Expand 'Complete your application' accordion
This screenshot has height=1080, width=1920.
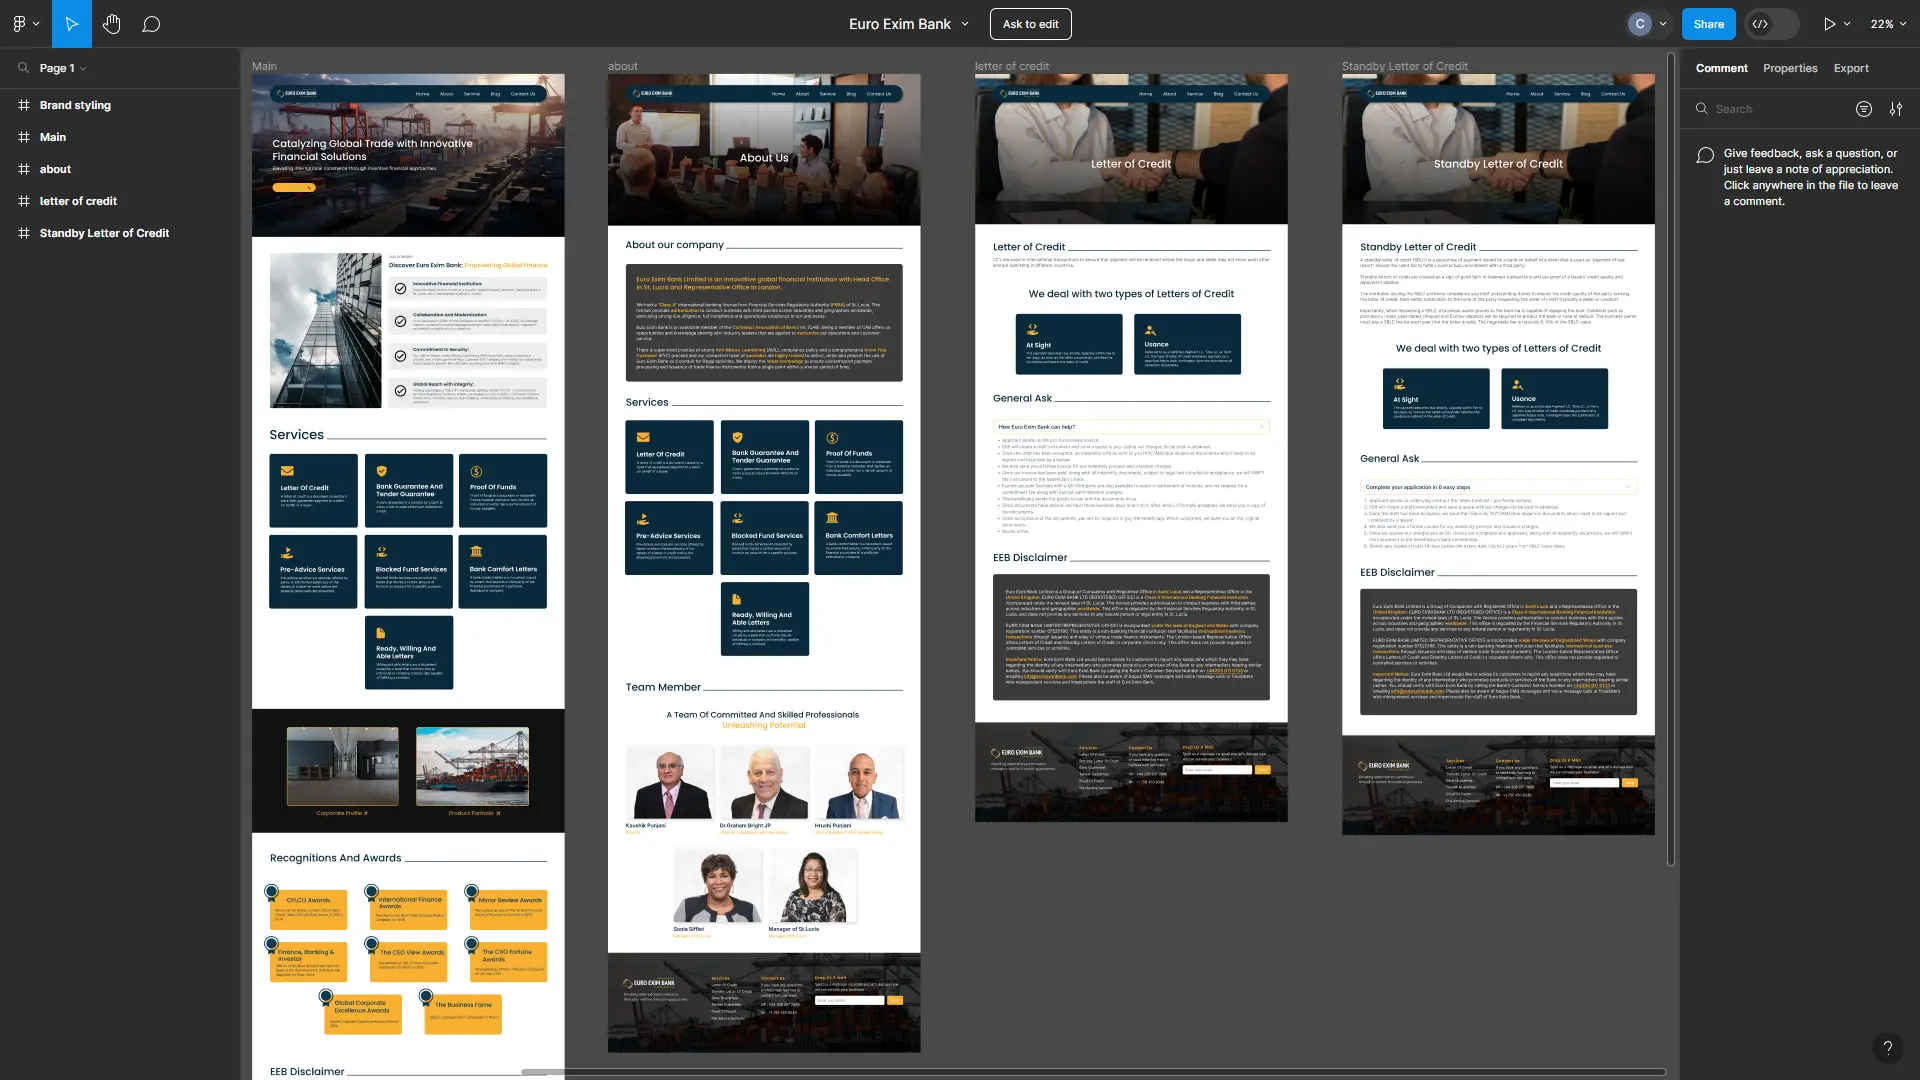tap(1498, 487)
